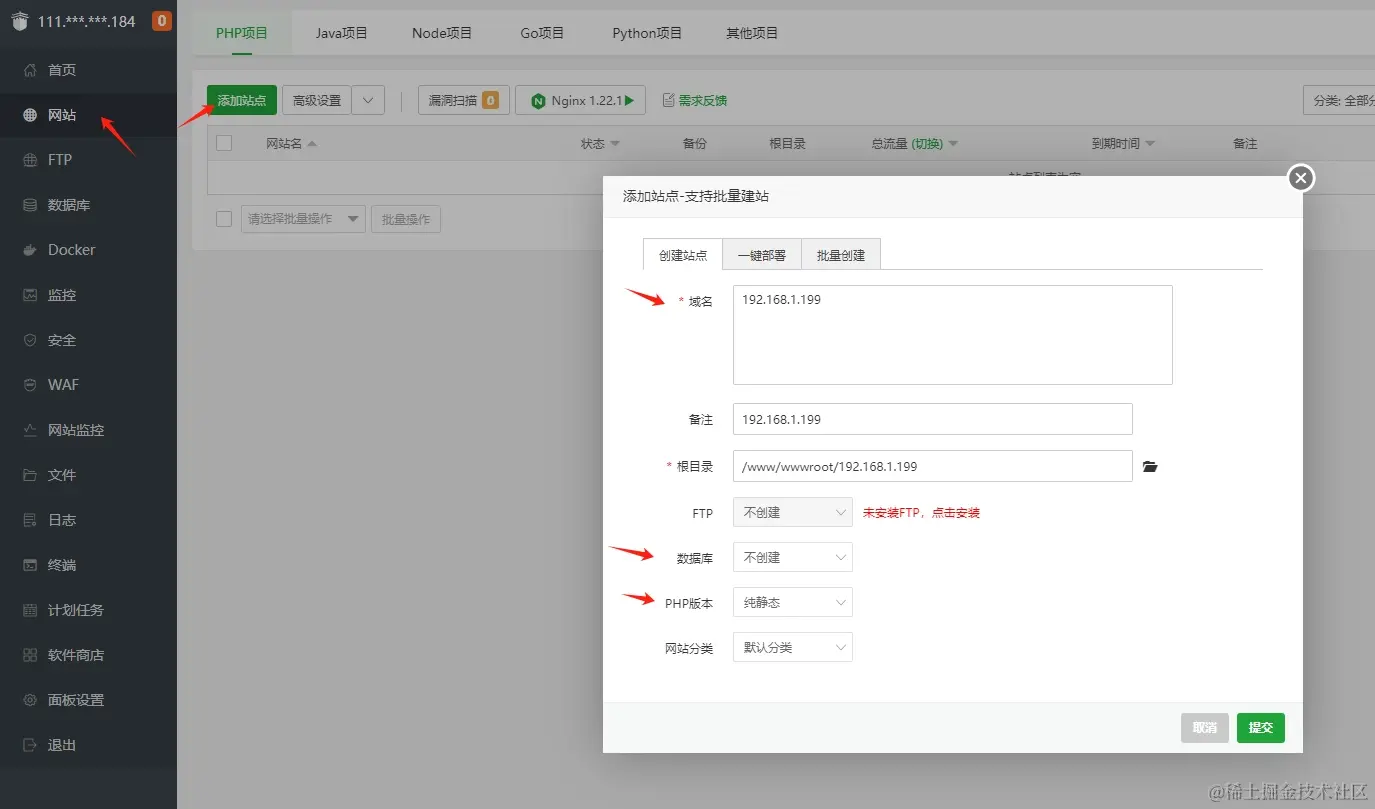Click the WAF shield icon

[x=30, y=385]
